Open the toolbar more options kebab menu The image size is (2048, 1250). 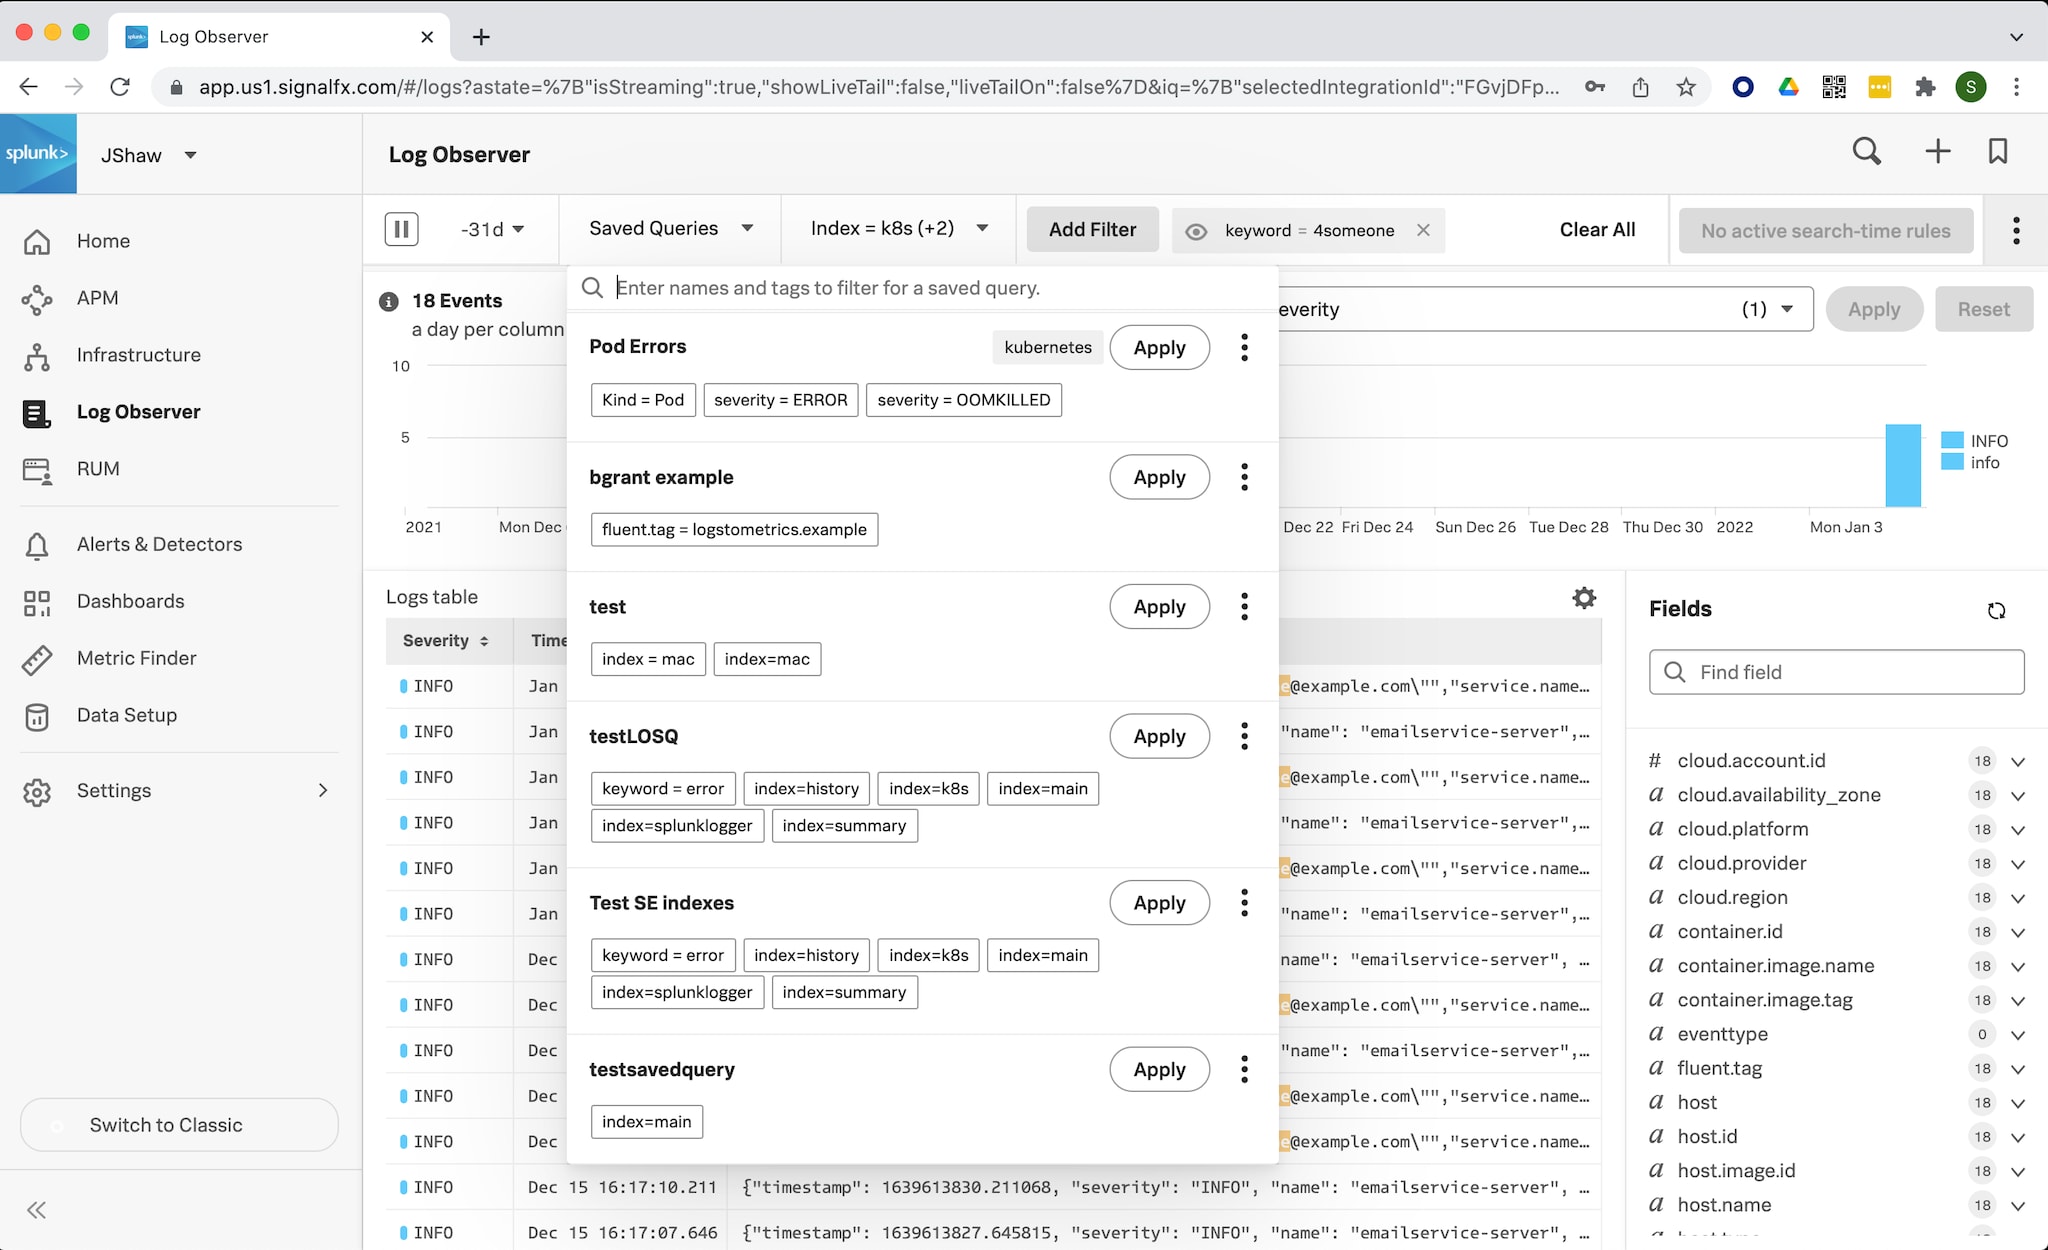(2016, 231)
